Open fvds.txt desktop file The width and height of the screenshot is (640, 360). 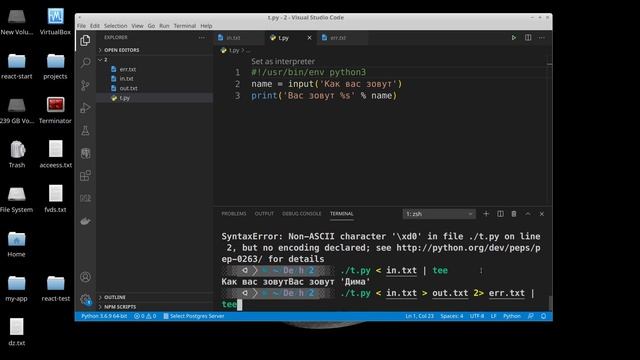(55, 199)
